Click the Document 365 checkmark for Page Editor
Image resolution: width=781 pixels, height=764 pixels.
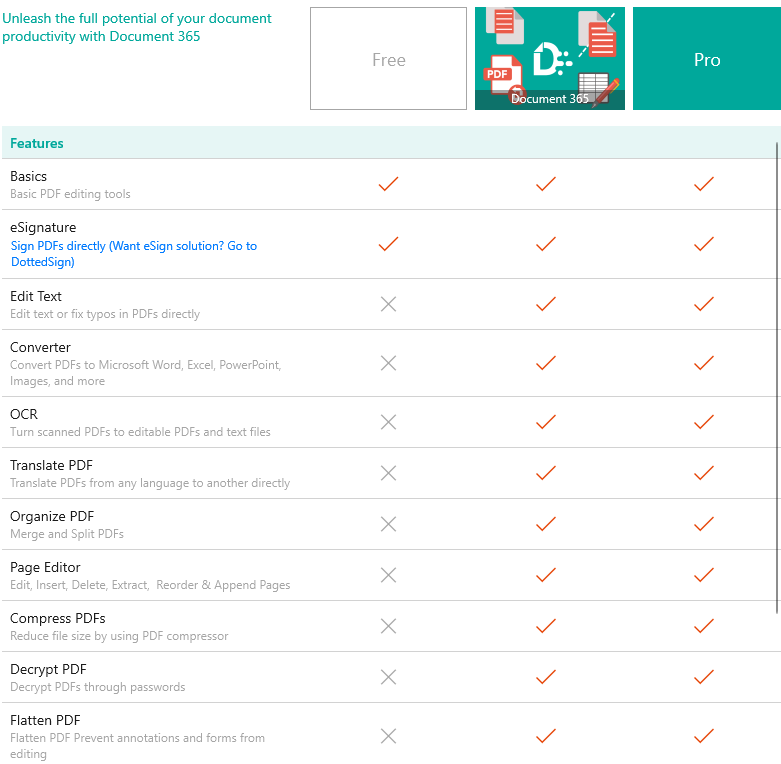click(x=546, y=575)
